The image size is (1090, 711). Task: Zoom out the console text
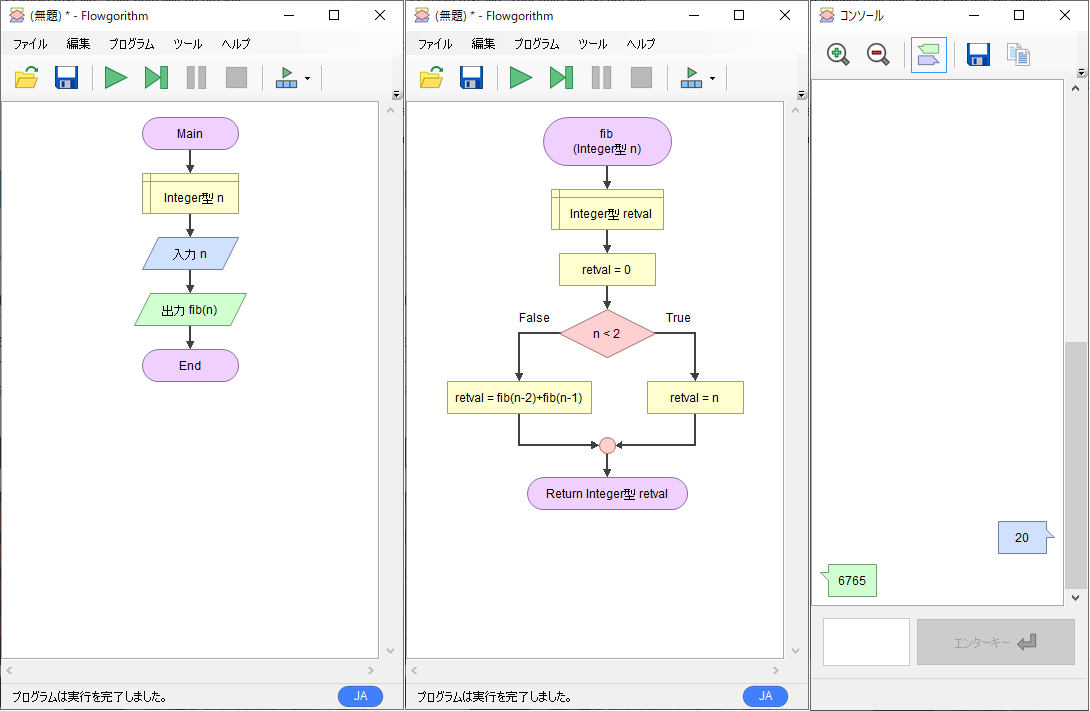(x=879, y=54)
